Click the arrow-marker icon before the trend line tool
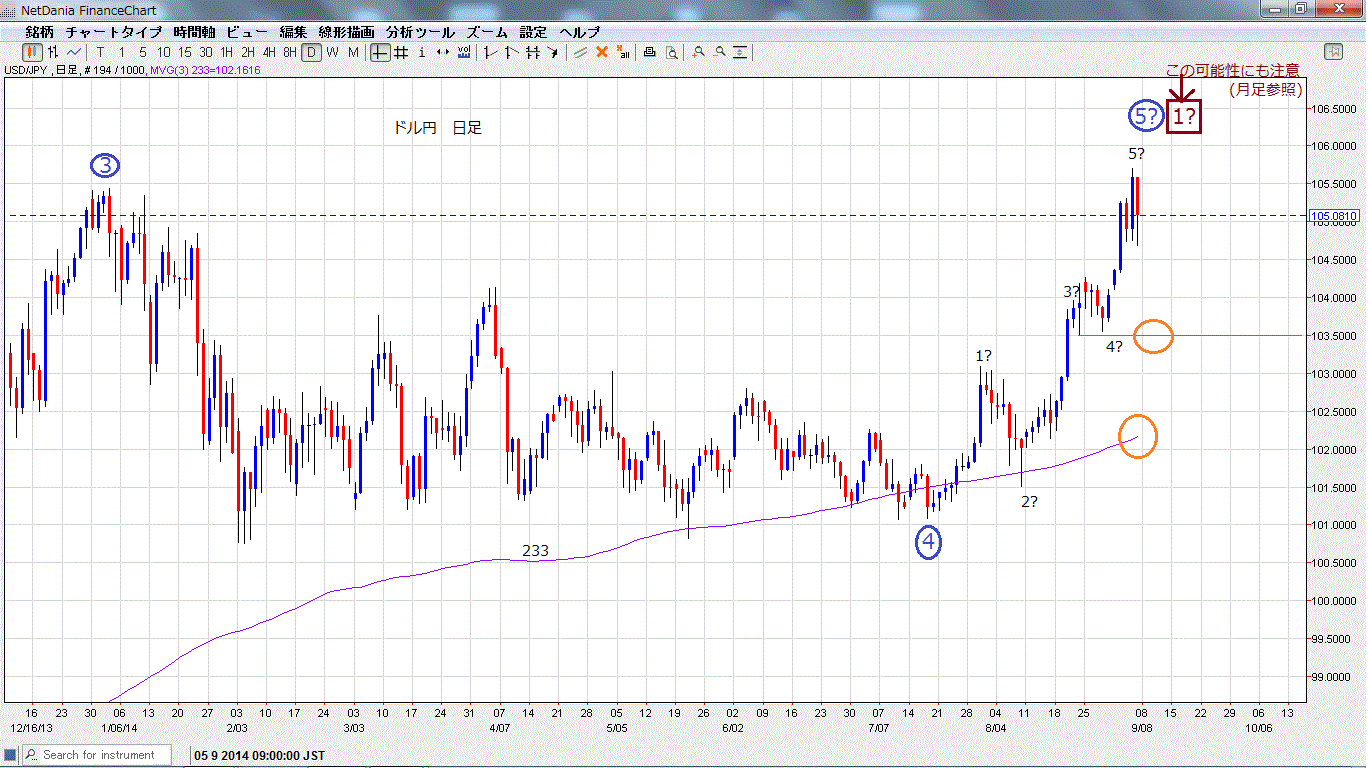This screenshot has width=1368, height=768. coord(553,52)
